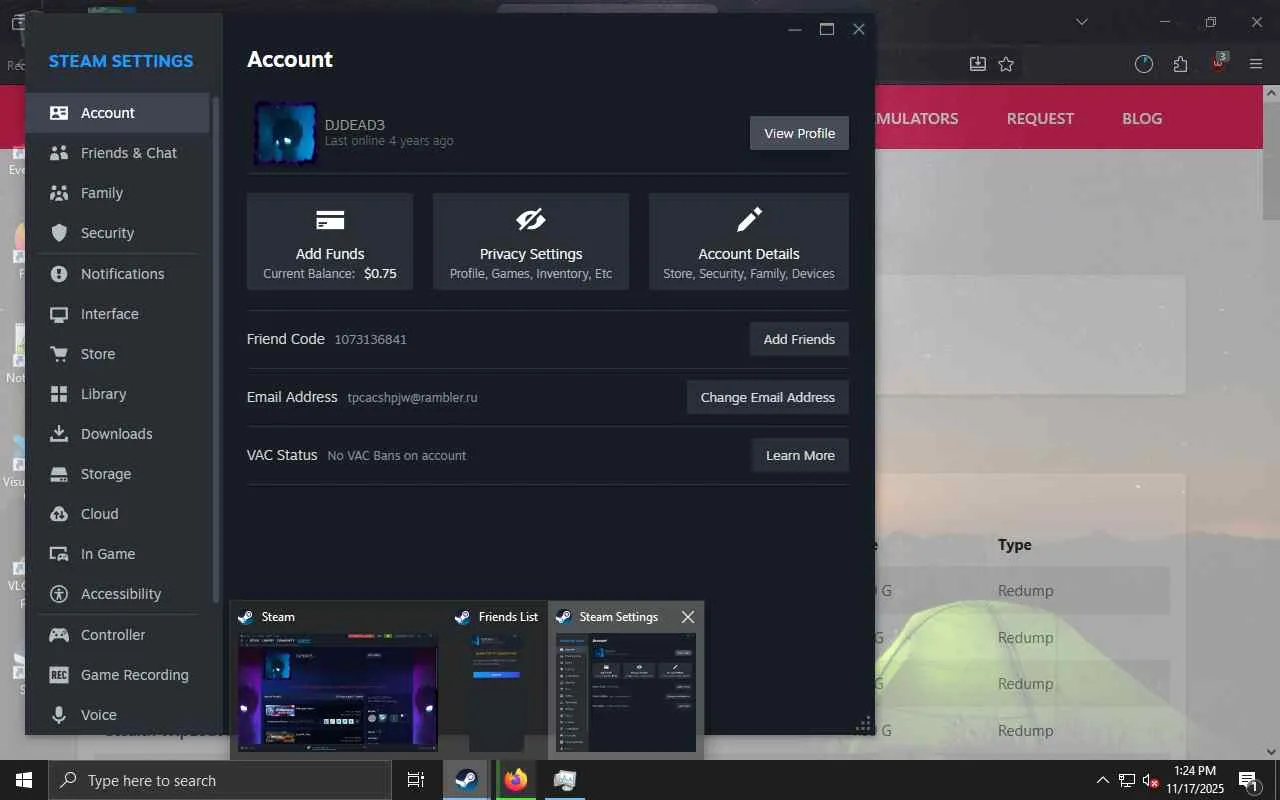The image size is (1280, 800).
Task: Open Friends & Chat settings
Action: 118,153
